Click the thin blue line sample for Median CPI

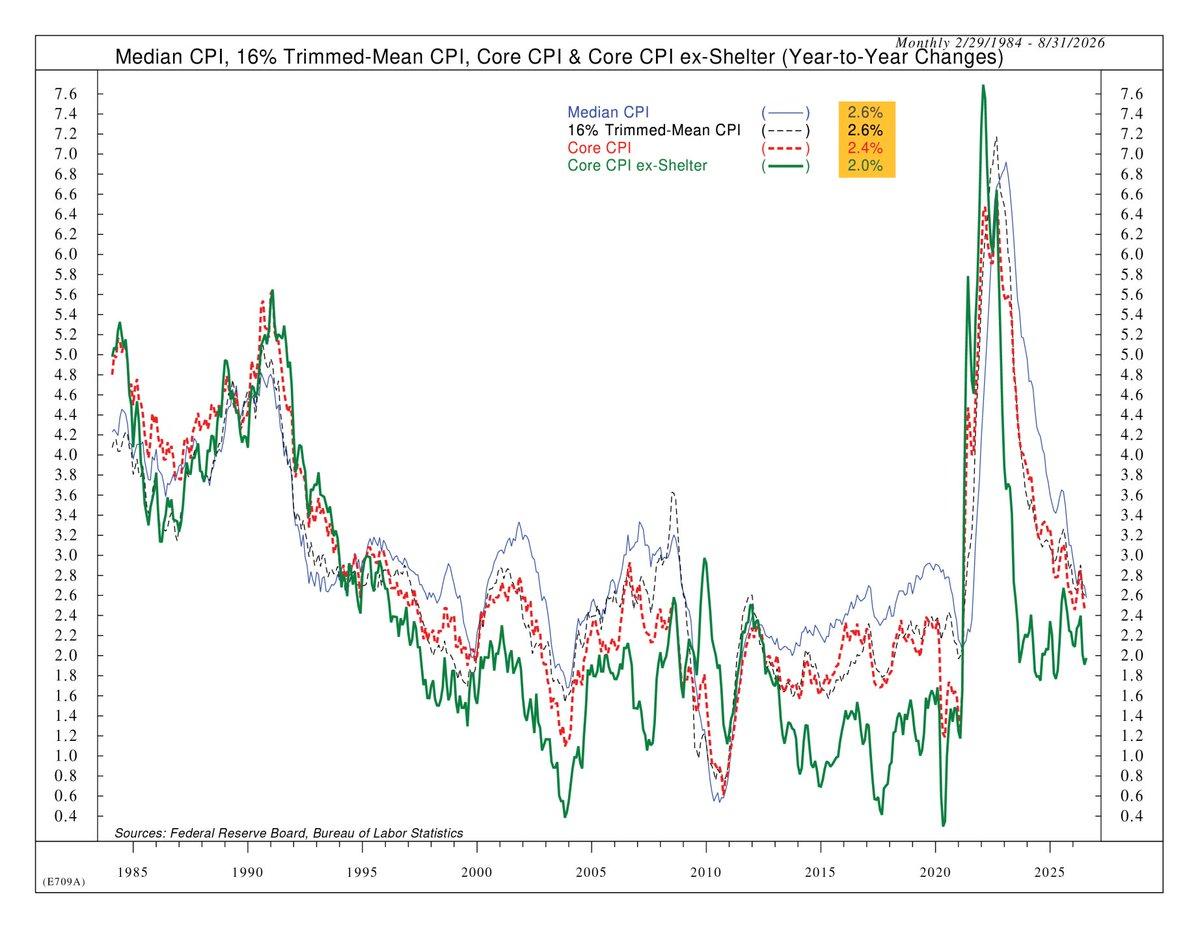786,111
